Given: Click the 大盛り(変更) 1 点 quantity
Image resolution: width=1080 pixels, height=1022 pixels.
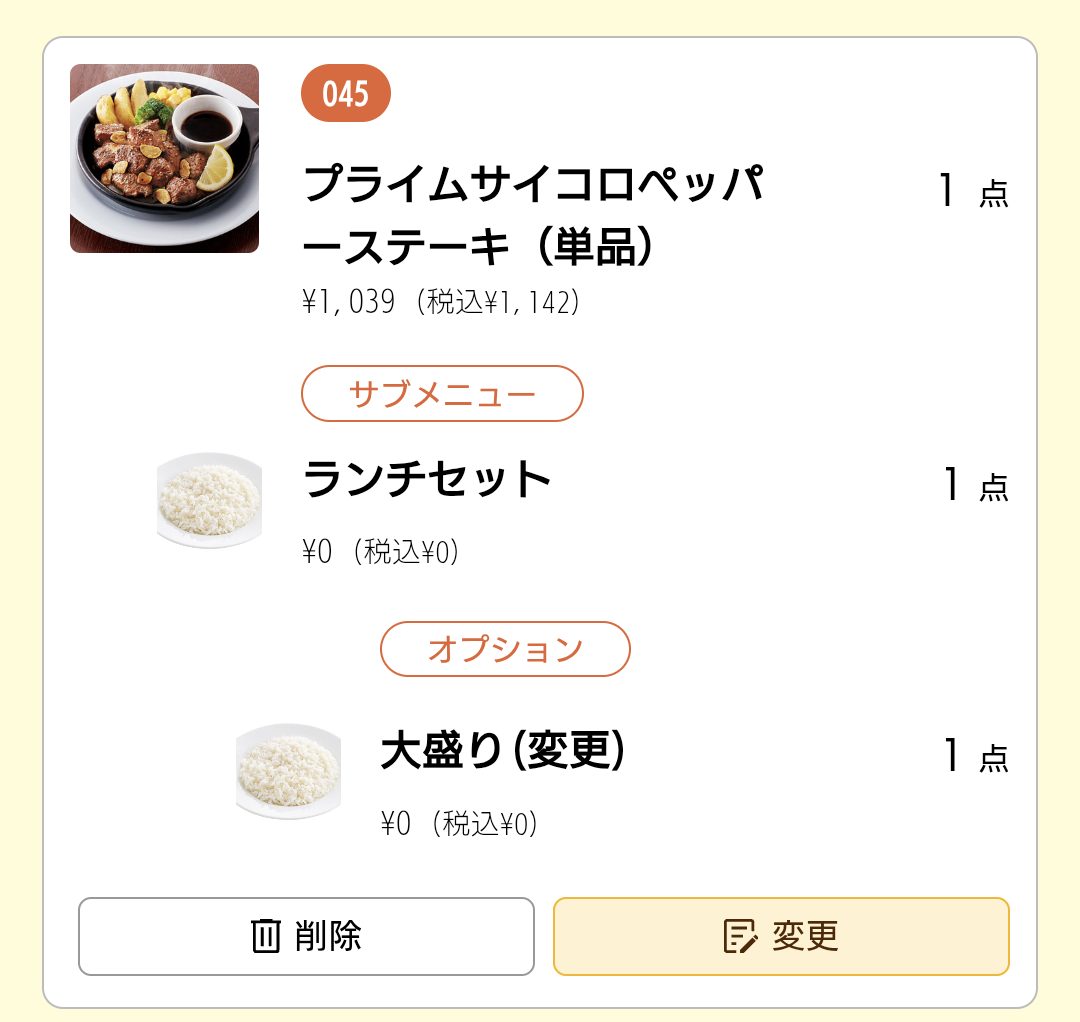Looking at the screenshot, I should 975,757.
